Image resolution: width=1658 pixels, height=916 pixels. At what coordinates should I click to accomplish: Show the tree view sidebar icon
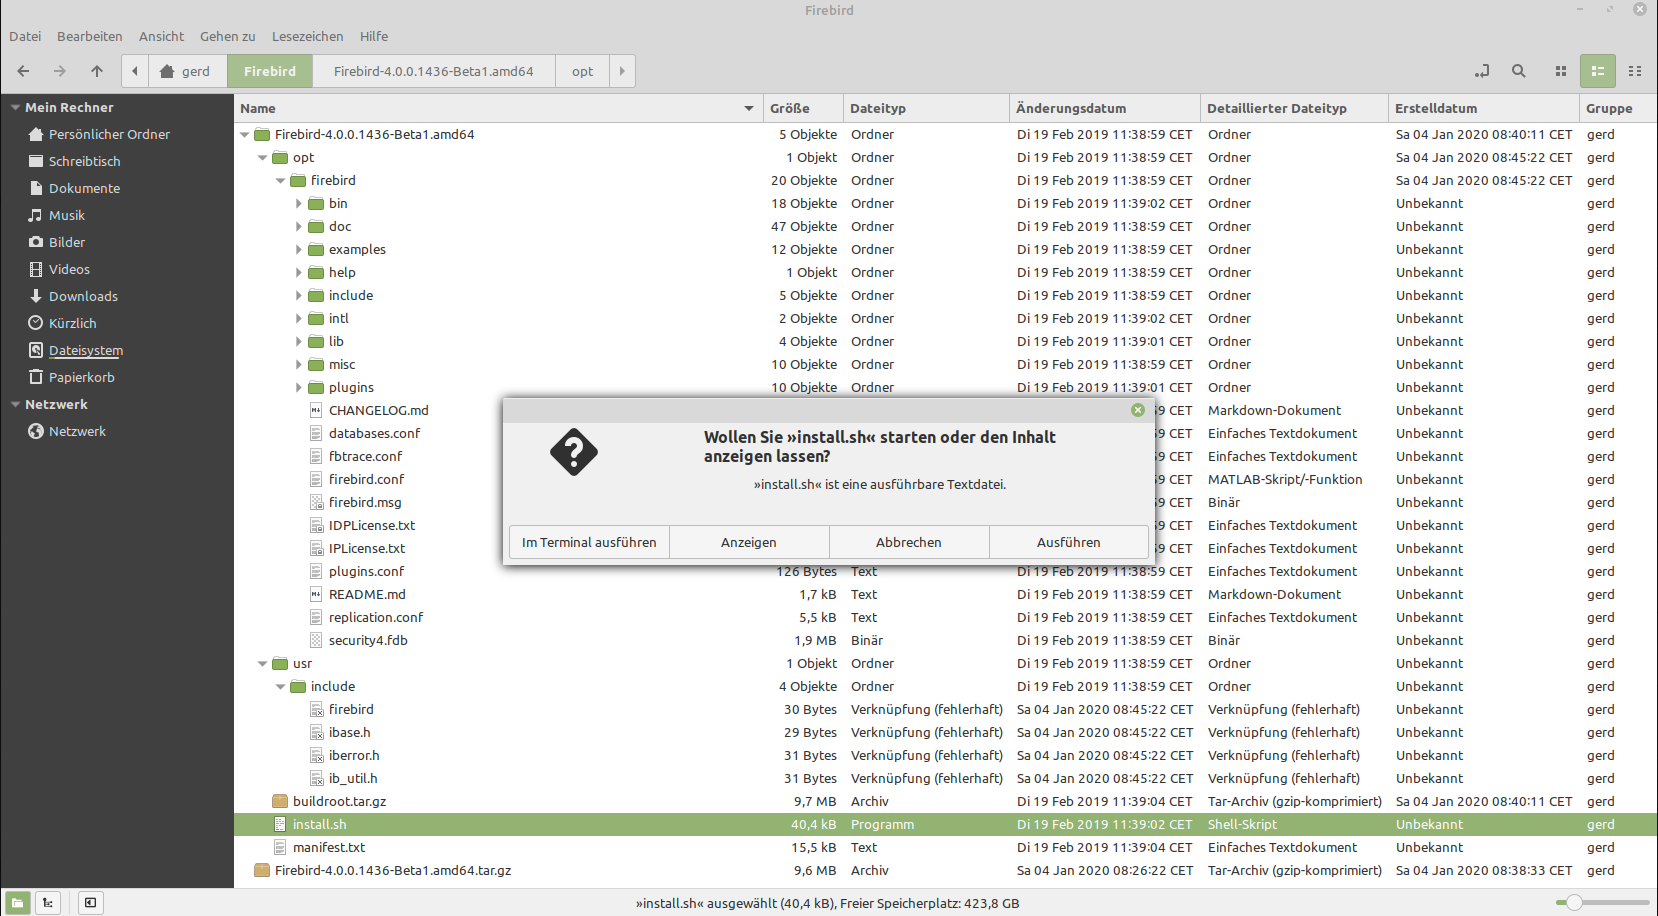(48, 903)
